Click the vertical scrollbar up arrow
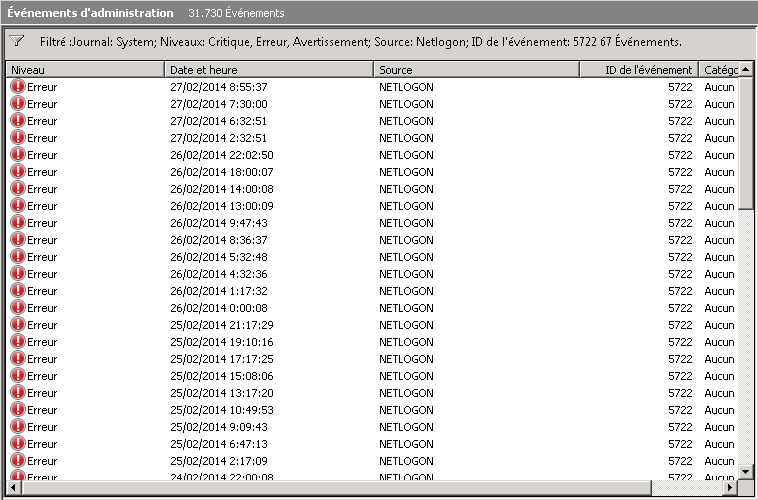Image resolution: width=758 pixels, height=500 pixels. pyautogui.click(x=745, y=69)
